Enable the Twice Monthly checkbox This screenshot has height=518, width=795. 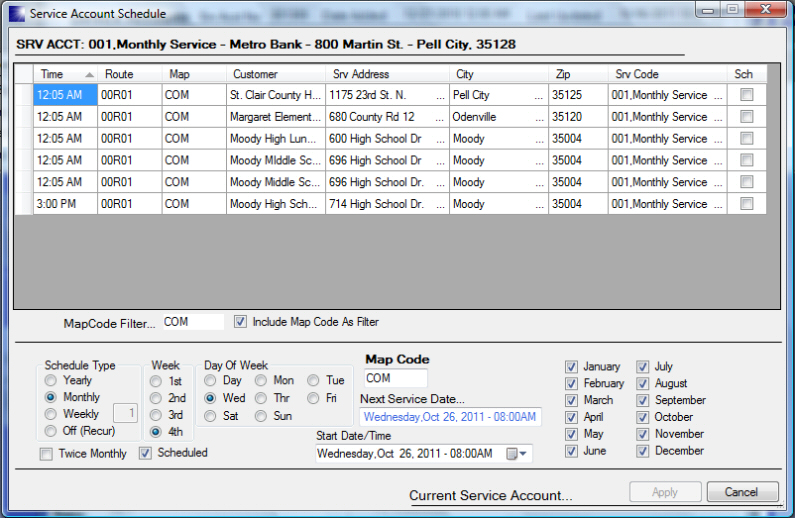click(47, 454)
